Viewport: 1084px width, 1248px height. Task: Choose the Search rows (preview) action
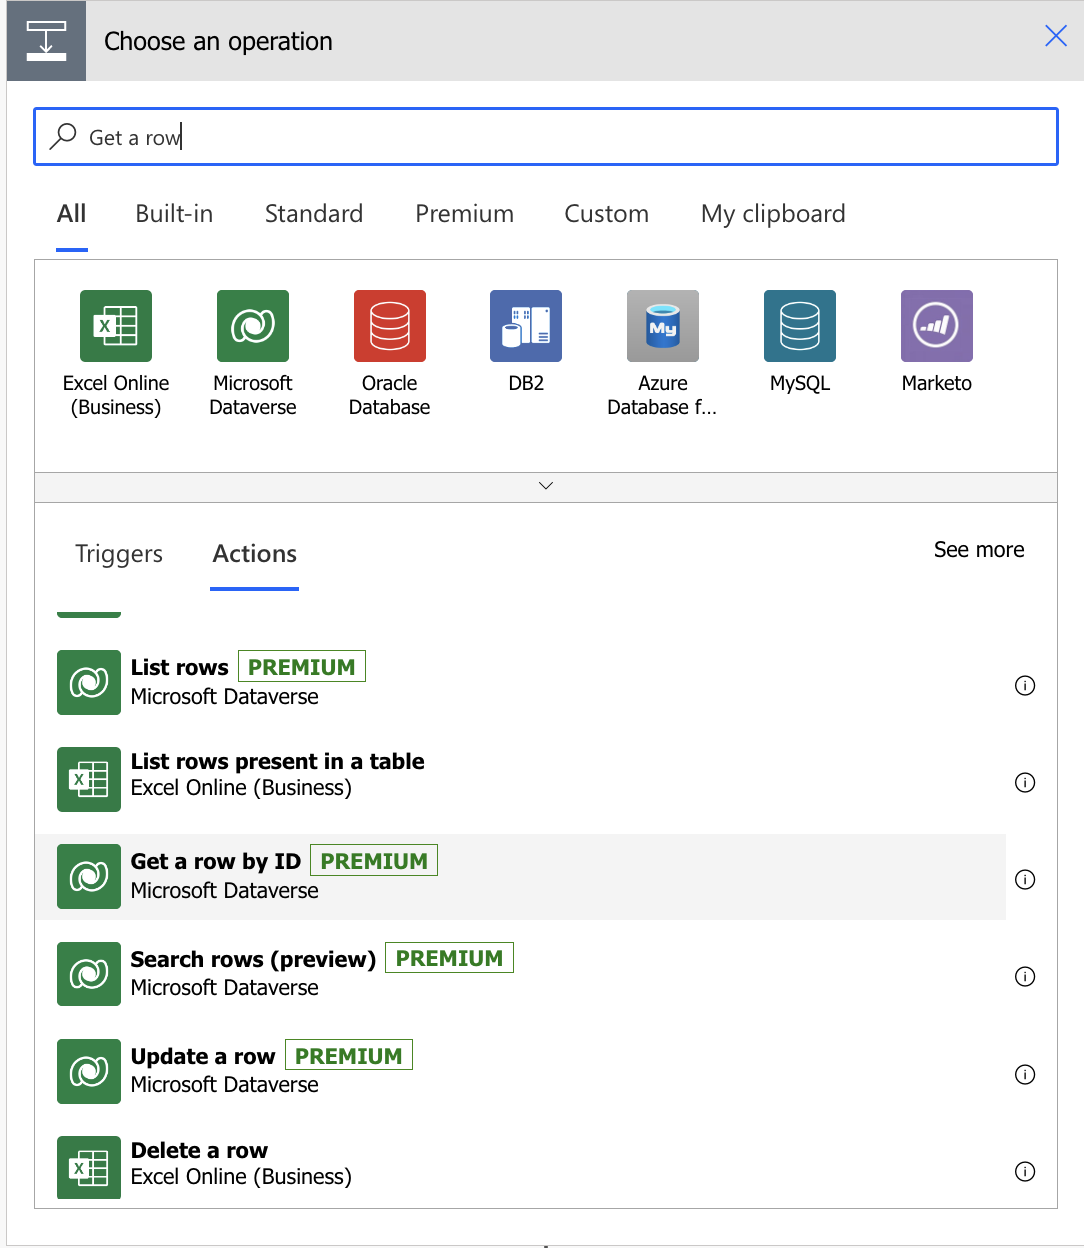pos(520,974)
